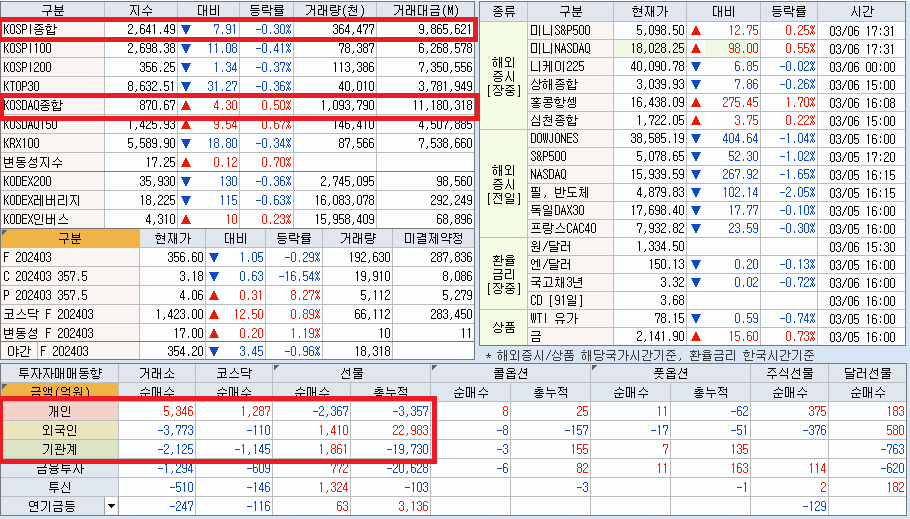Select the CD [91일] row label
This screenshot has height=519, width=910.
(557, 301)
